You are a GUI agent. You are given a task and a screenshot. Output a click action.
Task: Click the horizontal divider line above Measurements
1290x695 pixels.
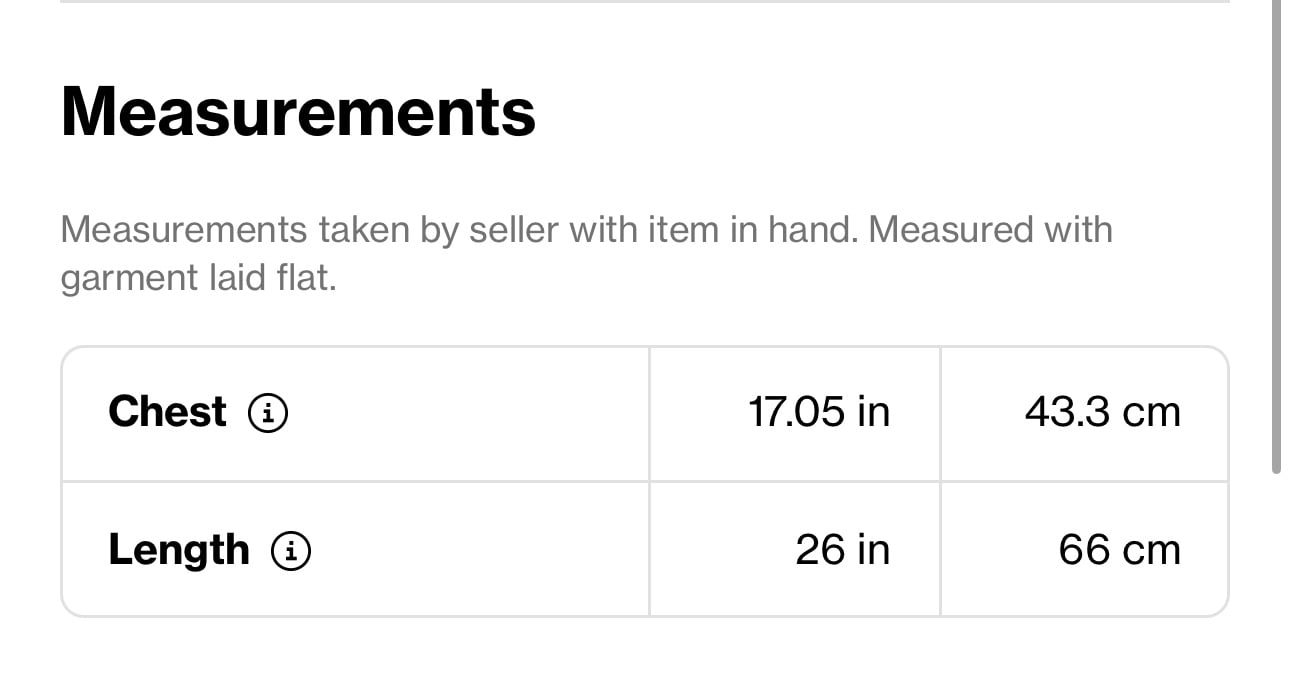(644, 2)
